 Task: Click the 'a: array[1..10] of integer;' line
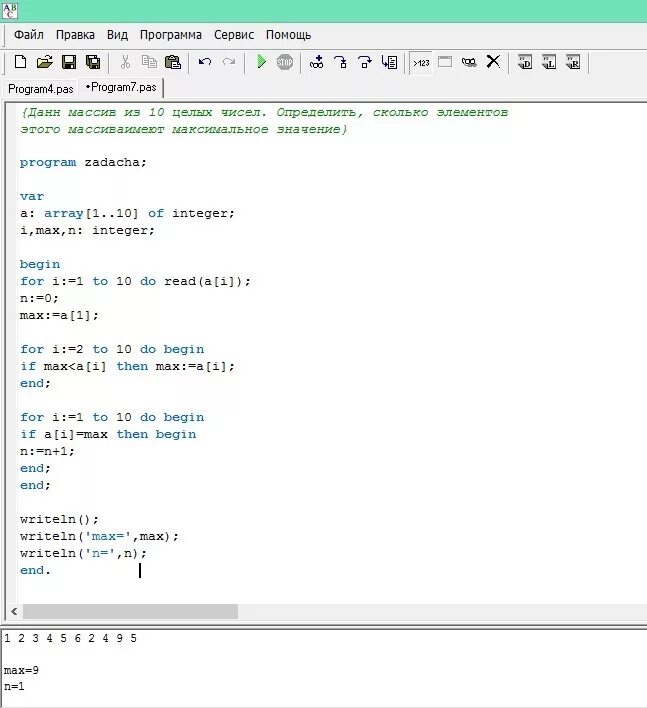127,213
